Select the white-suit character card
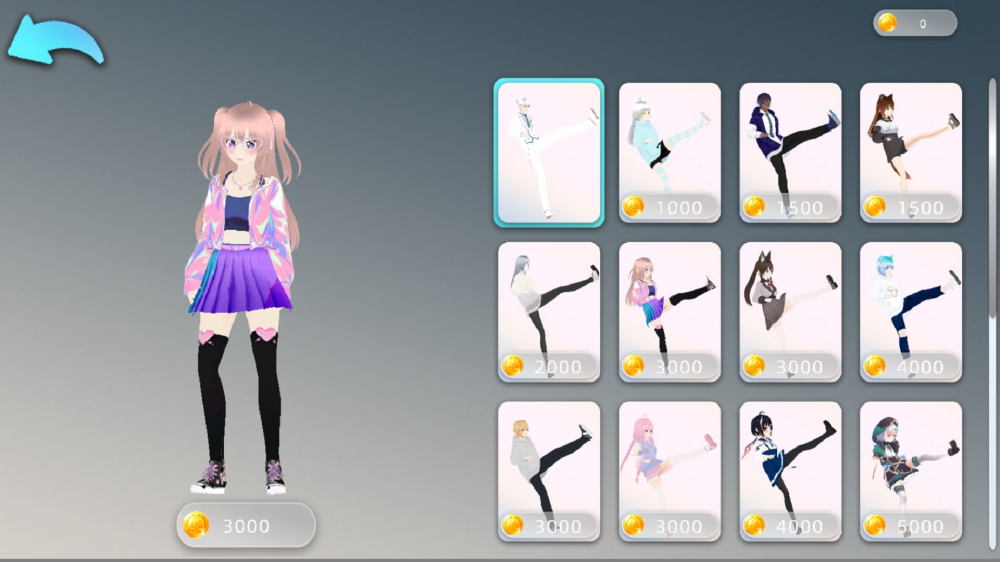 point(549,152)
